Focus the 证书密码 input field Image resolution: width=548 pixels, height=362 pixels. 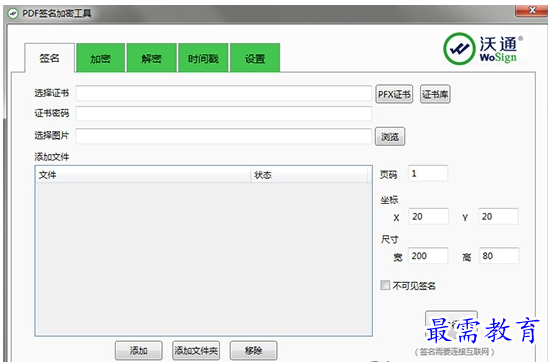(x=224, y=114)
